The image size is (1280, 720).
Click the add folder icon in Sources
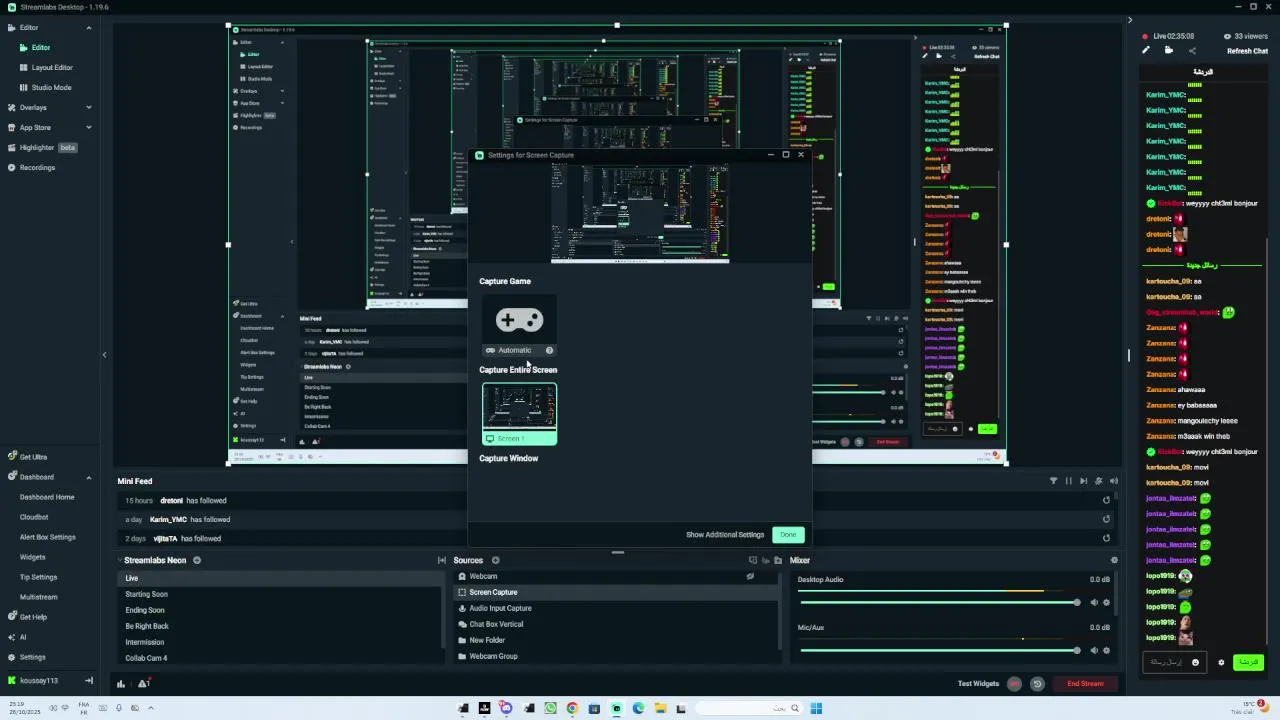point(778,560)
